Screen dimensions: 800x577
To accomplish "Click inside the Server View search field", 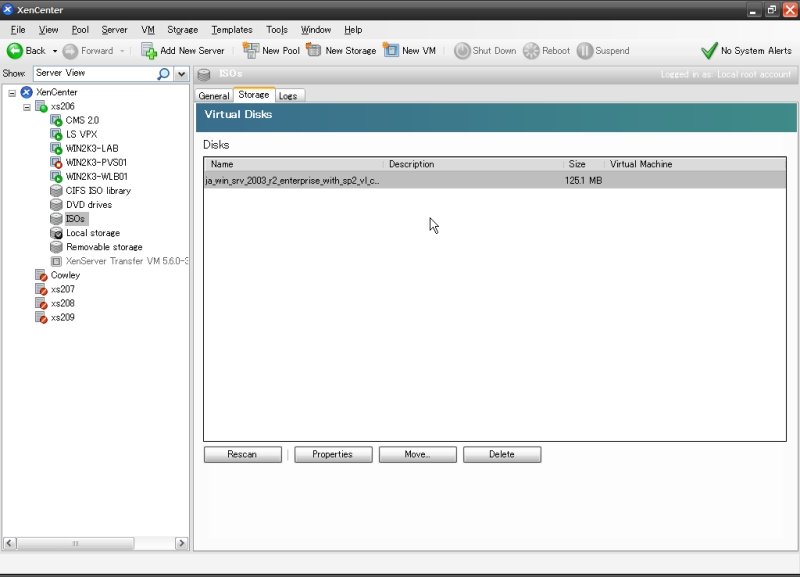I will tap(95, 73).
